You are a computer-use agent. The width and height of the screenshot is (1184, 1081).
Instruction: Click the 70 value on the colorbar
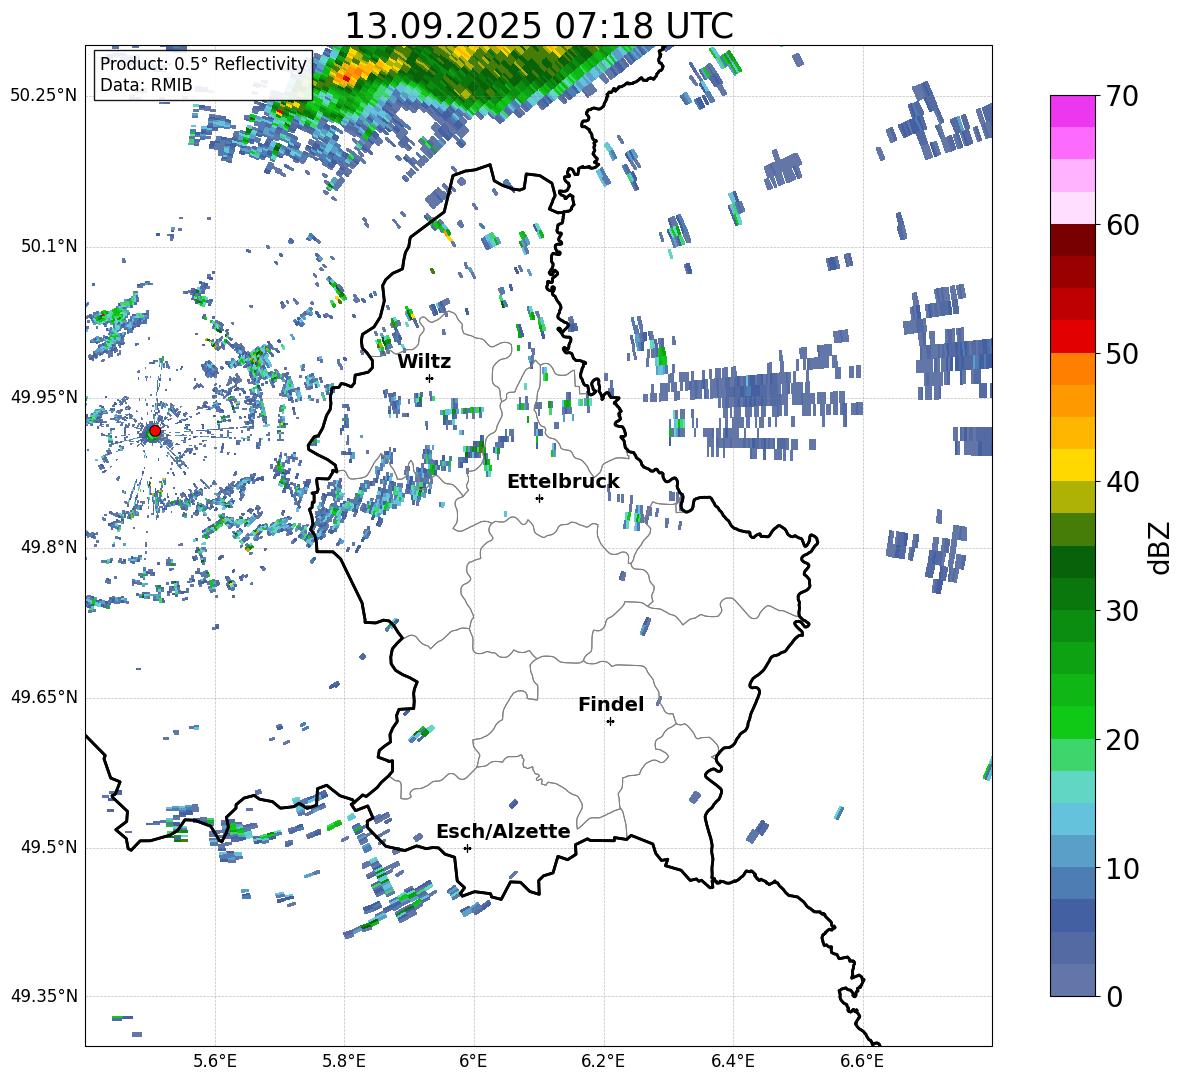[1122, 96]
